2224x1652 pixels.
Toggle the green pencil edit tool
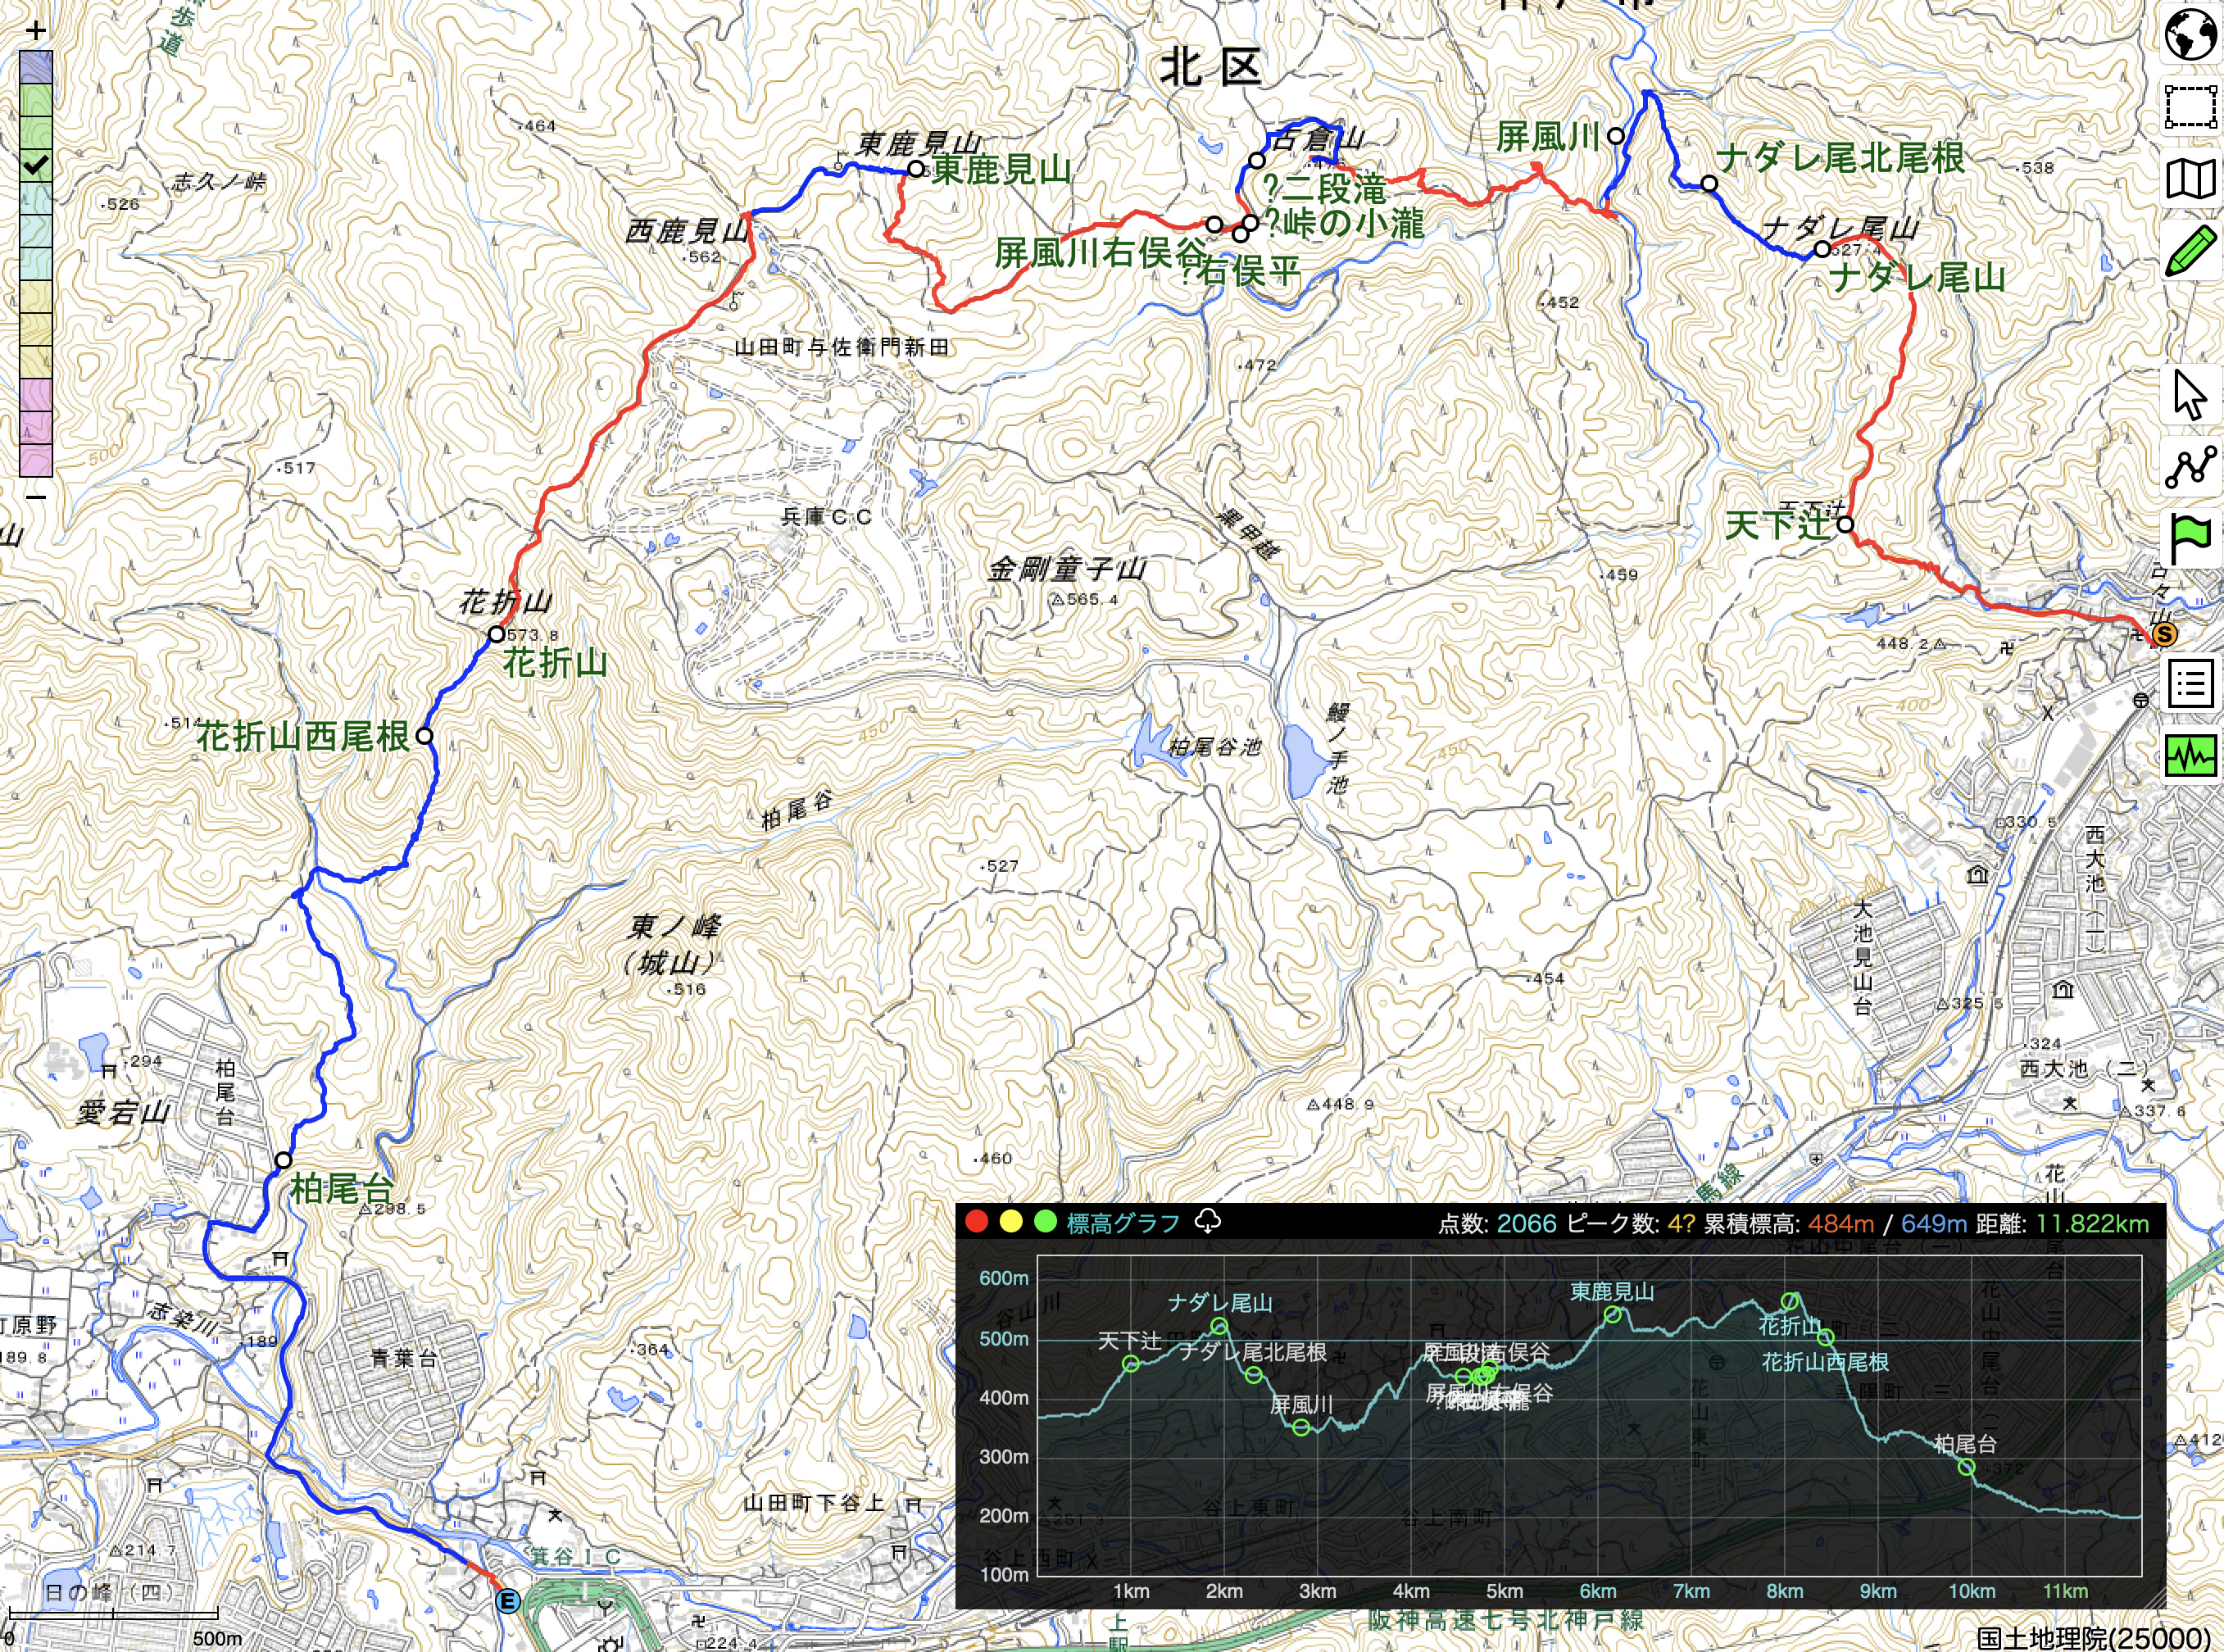[2190, 252]
